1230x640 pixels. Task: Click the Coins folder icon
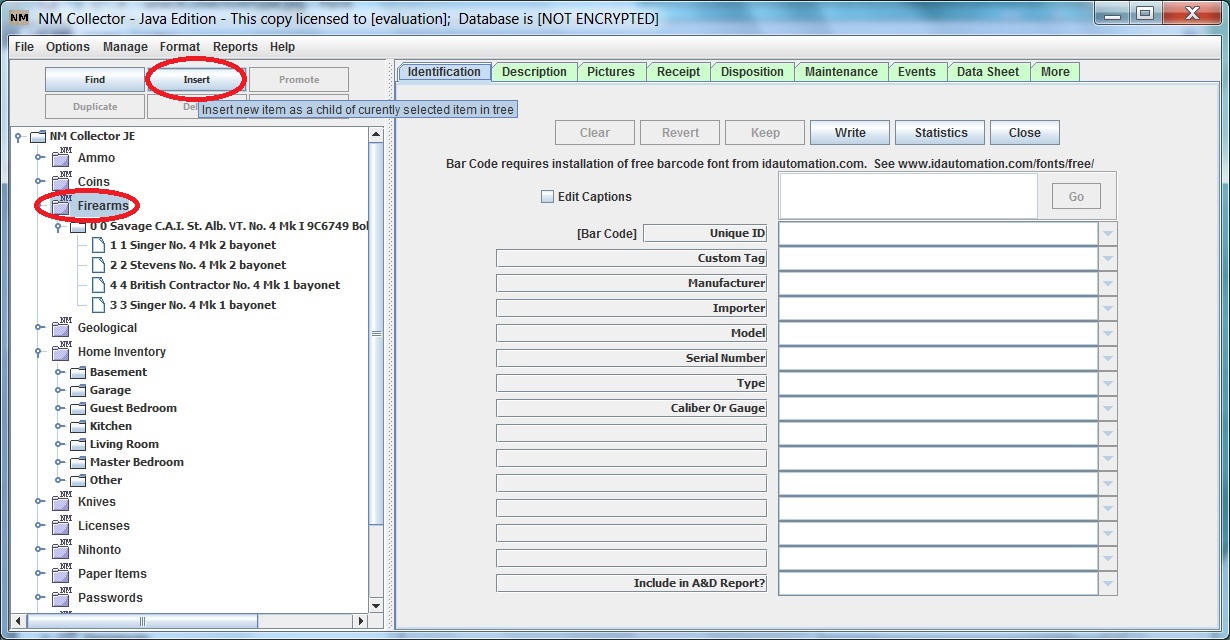coord(60,182)
